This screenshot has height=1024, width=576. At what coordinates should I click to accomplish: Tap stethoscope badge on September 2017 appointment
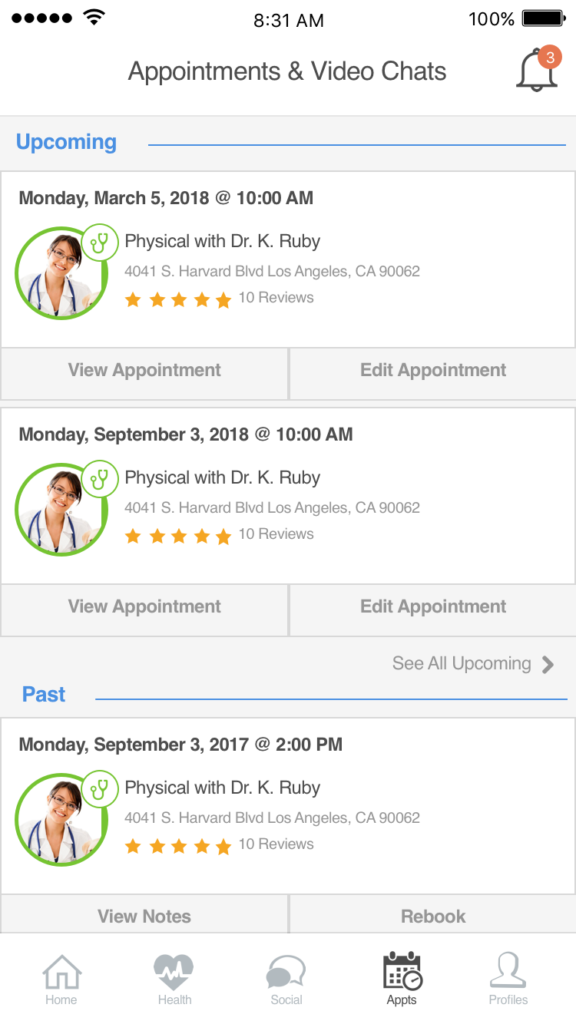[x=100, y=789]
